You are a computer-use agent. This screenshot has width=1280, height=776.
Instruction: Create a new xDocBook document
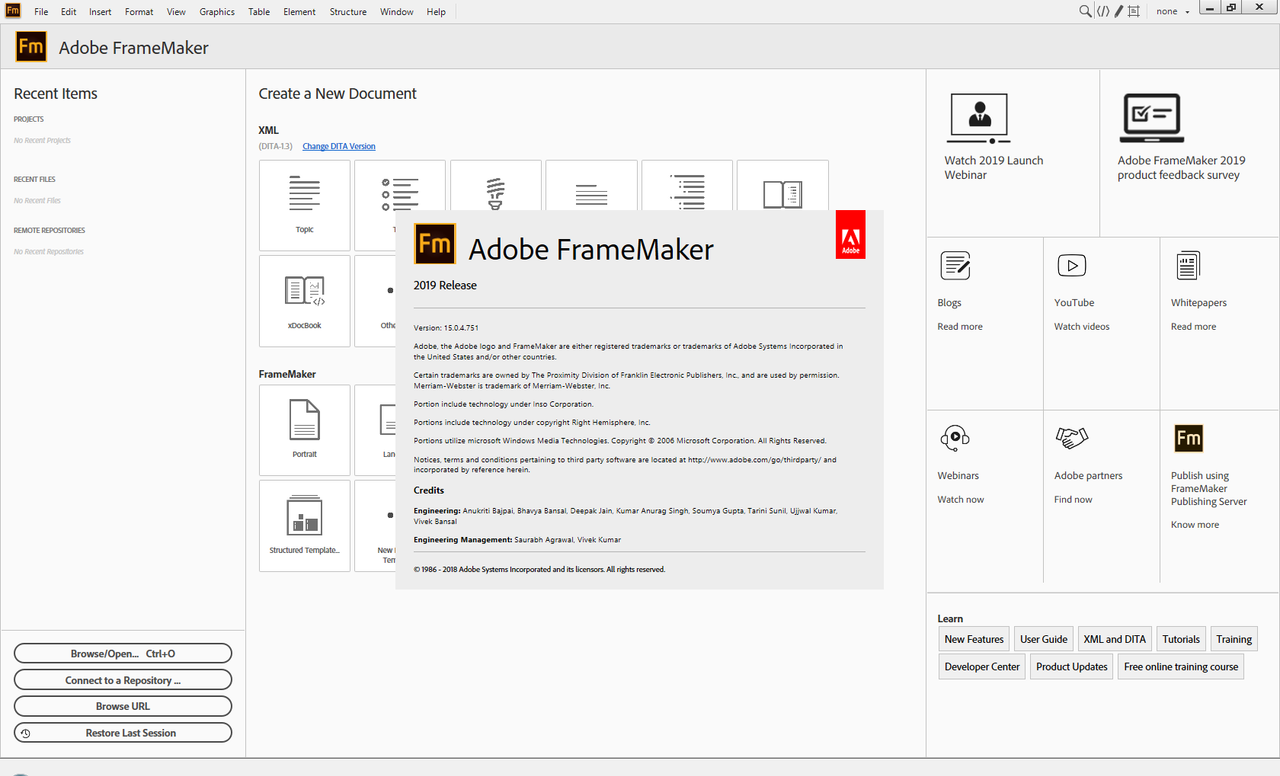coord(304,300)
